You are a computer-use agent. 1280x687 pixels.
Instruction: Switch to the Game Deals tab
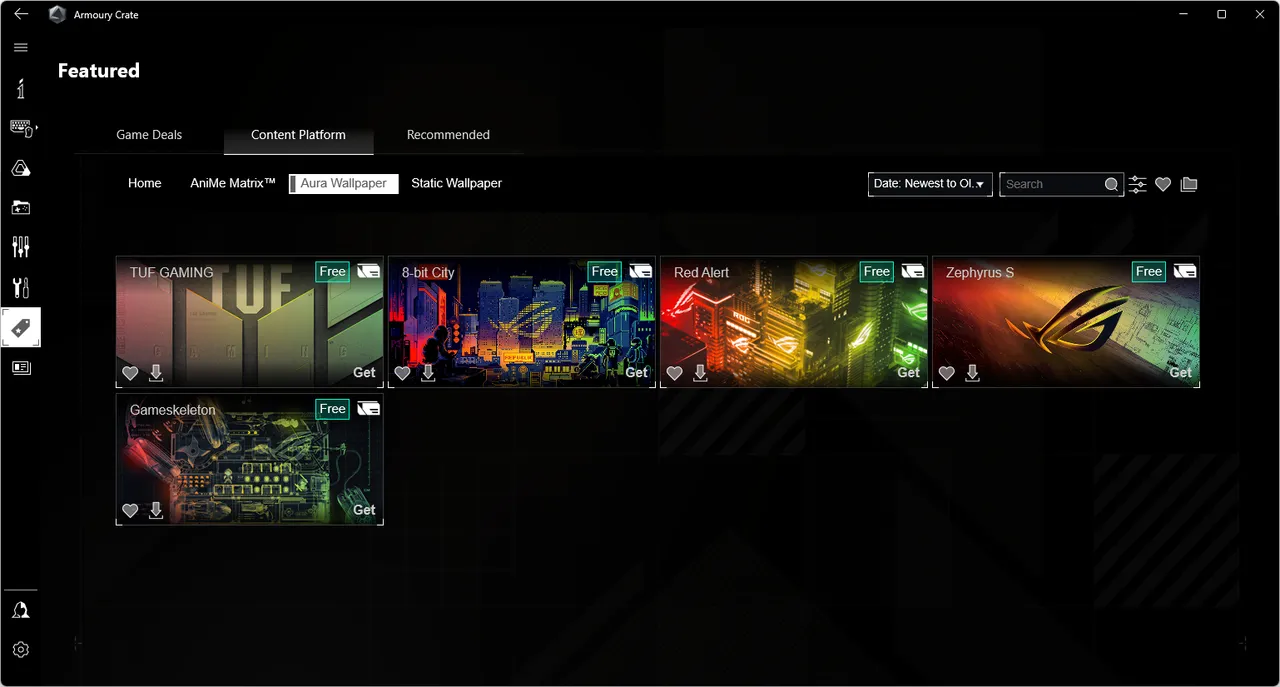pos(149,135)
